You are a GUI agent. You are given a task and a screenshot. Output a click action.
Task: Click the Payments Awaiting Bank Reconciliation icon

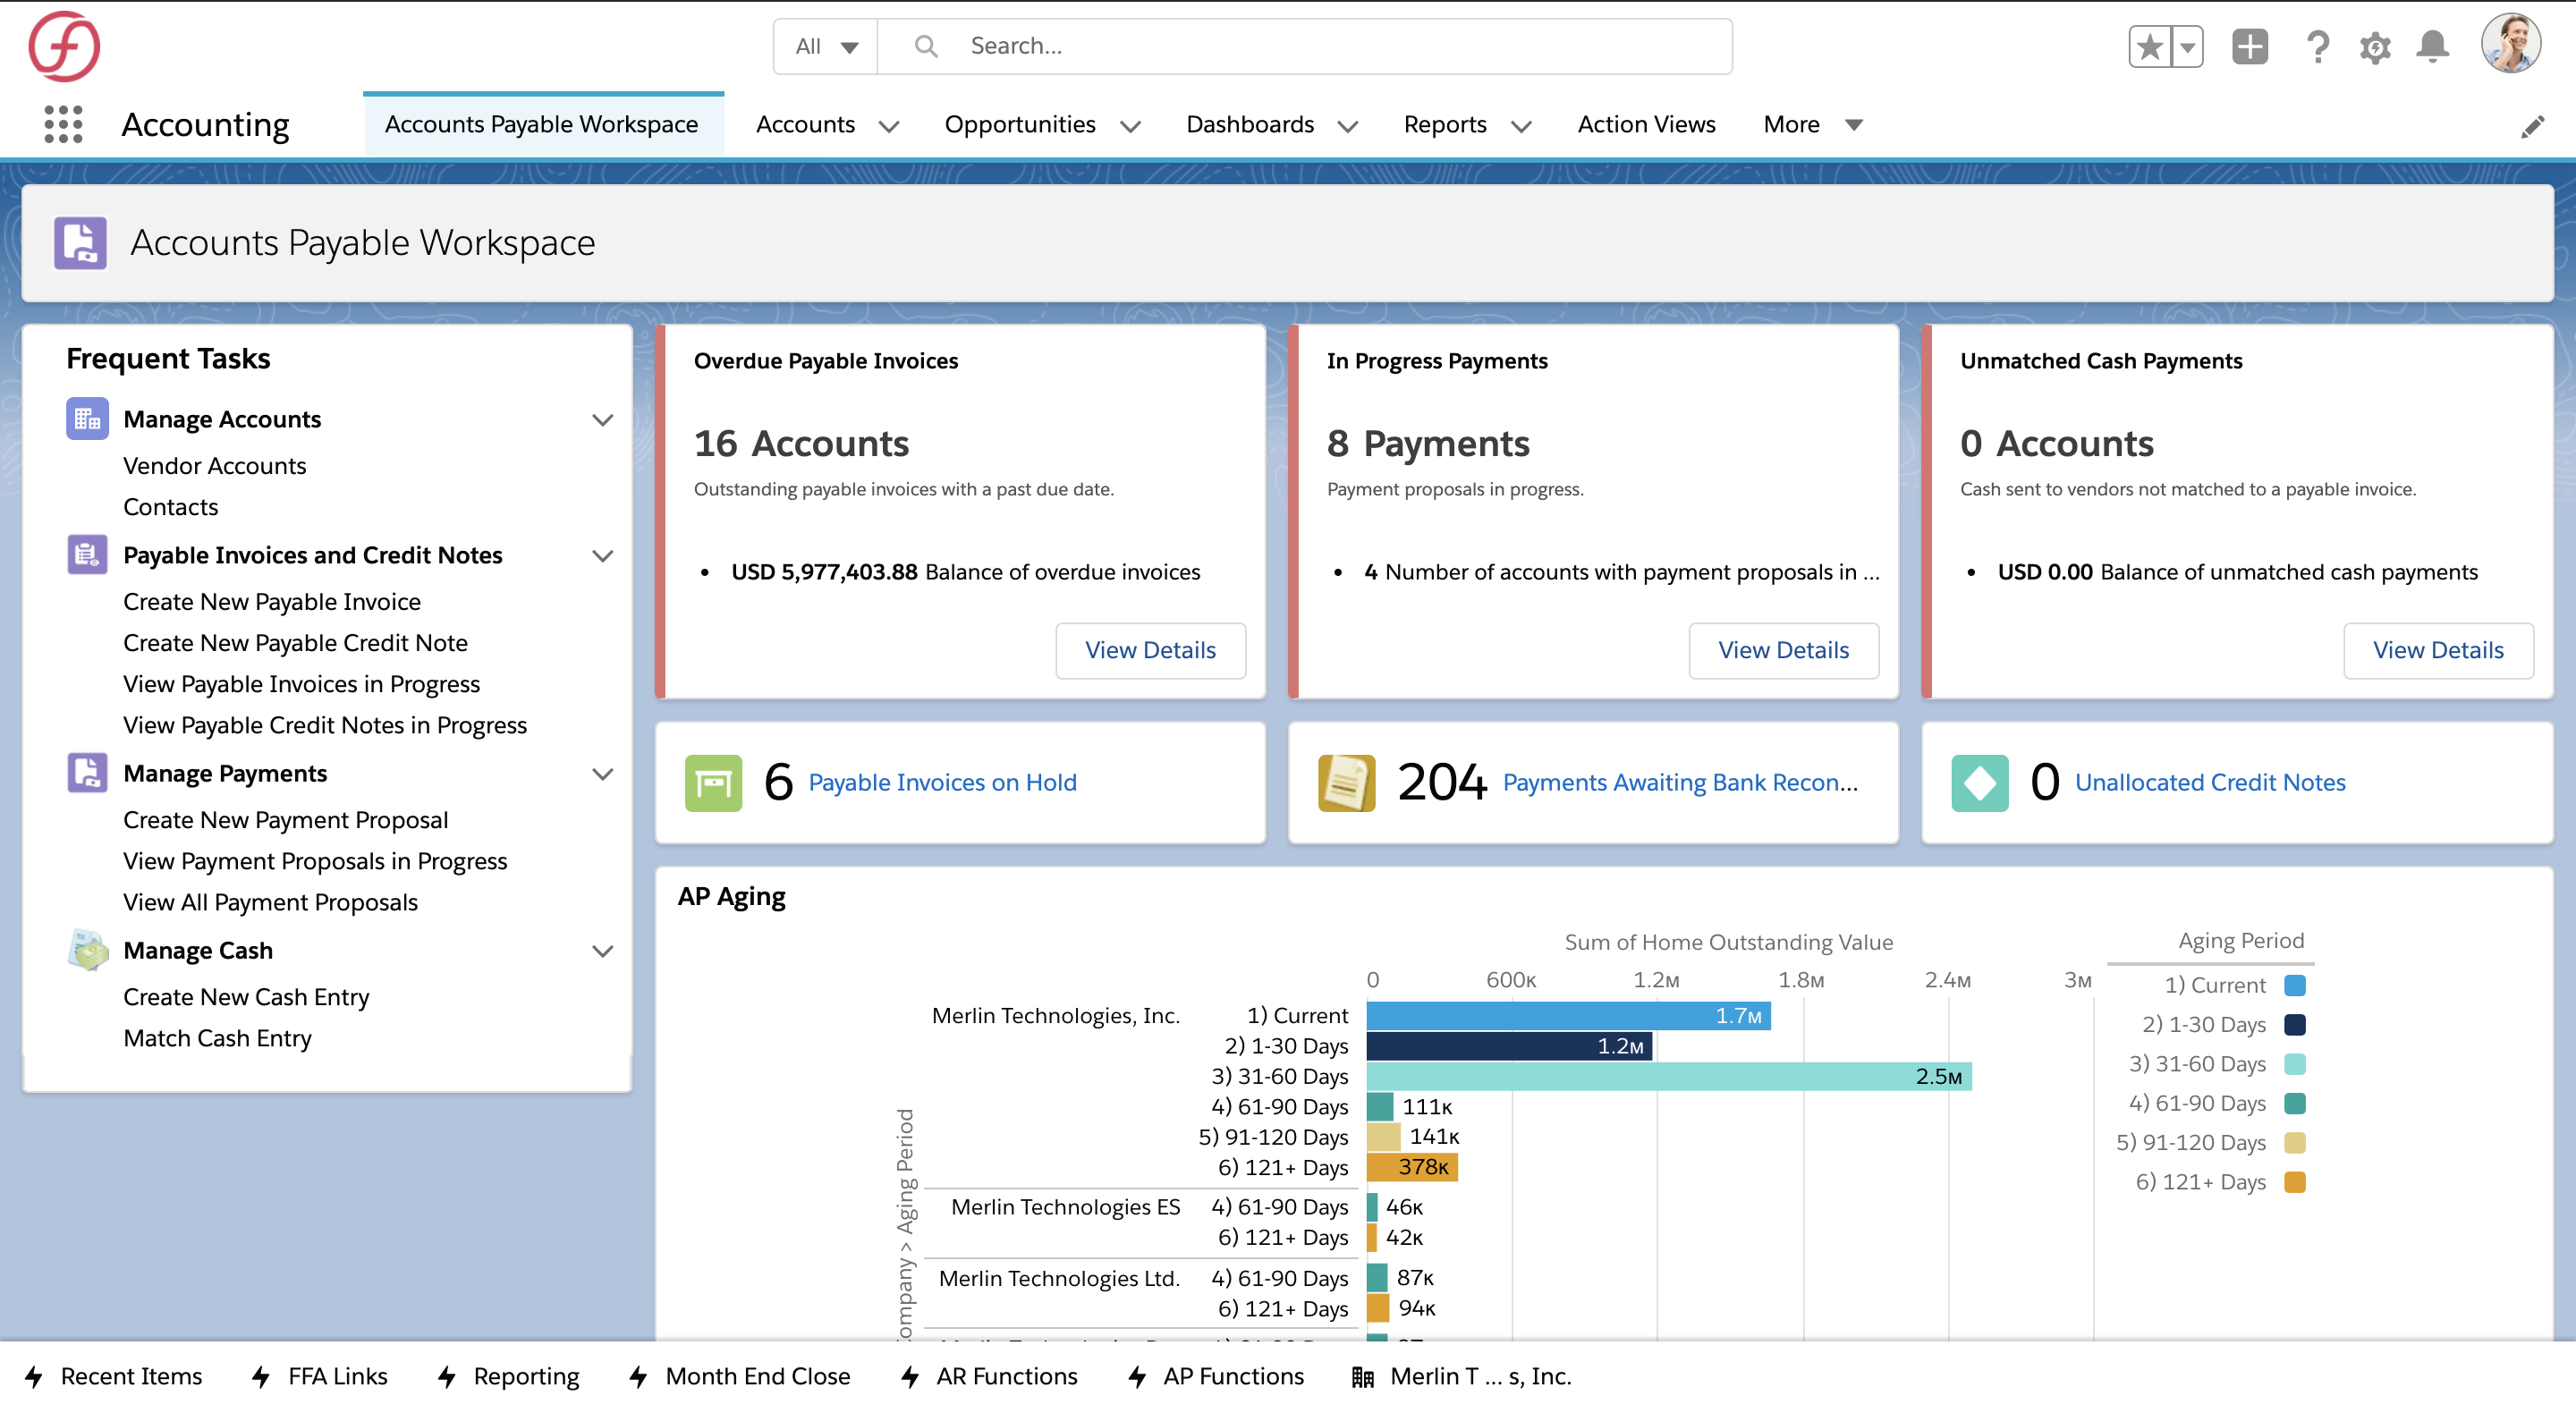click(x=1352, y=780)
